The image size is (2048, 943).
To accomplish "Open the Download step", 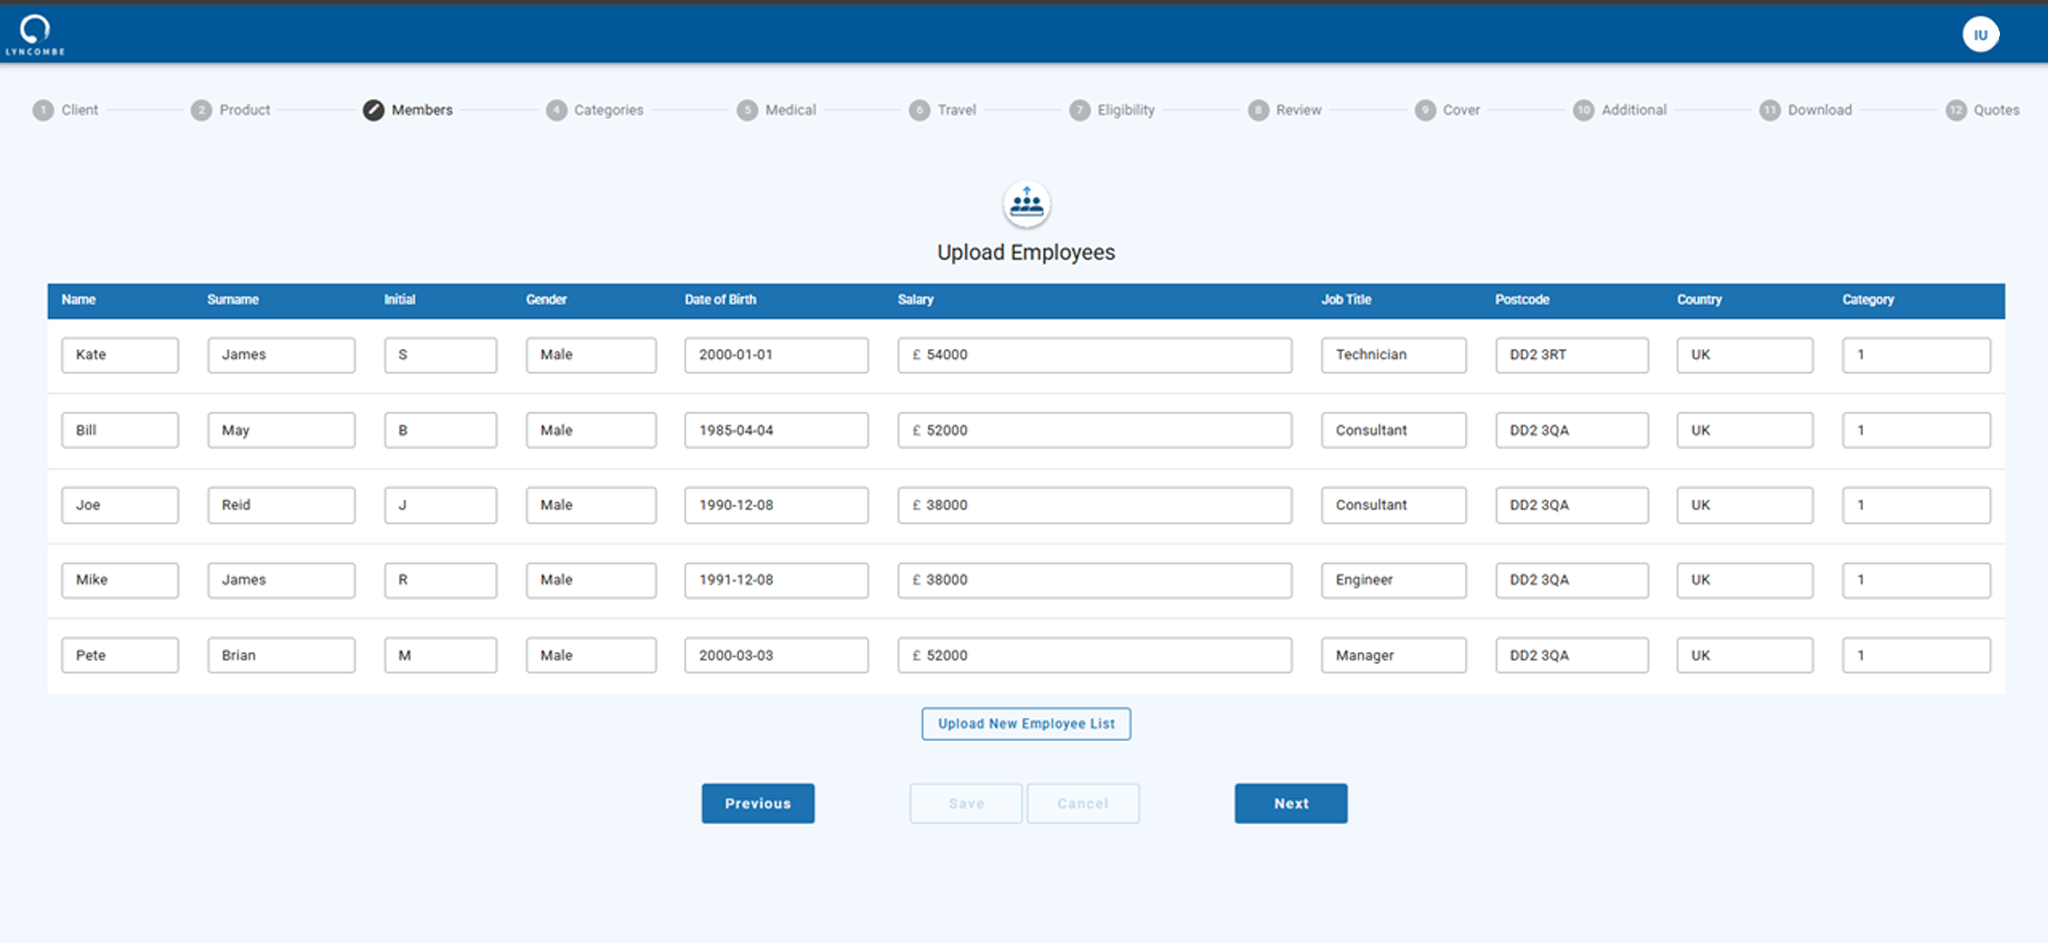I will [x=1819, y=110].
